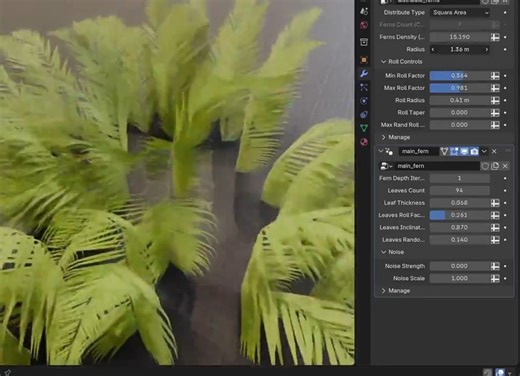The image size is (520, 376).
Task: Toggle attribute input for Min Roll Factor
Action: 495,76
